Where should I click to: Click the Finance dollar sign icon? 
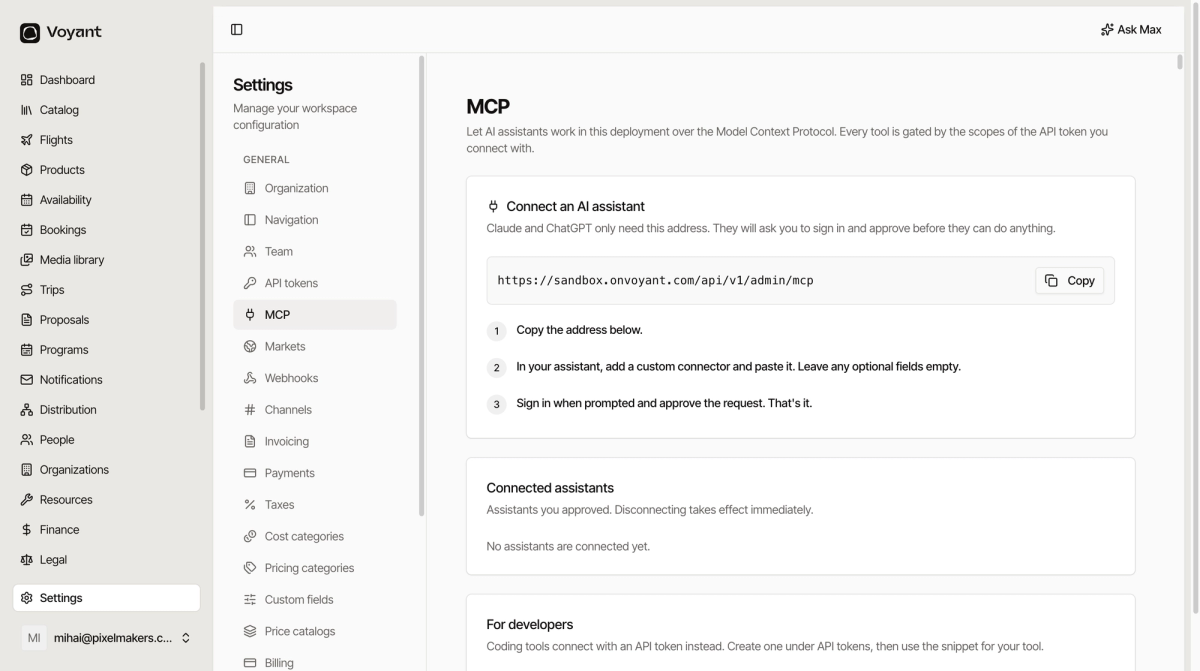coord(27,530)
